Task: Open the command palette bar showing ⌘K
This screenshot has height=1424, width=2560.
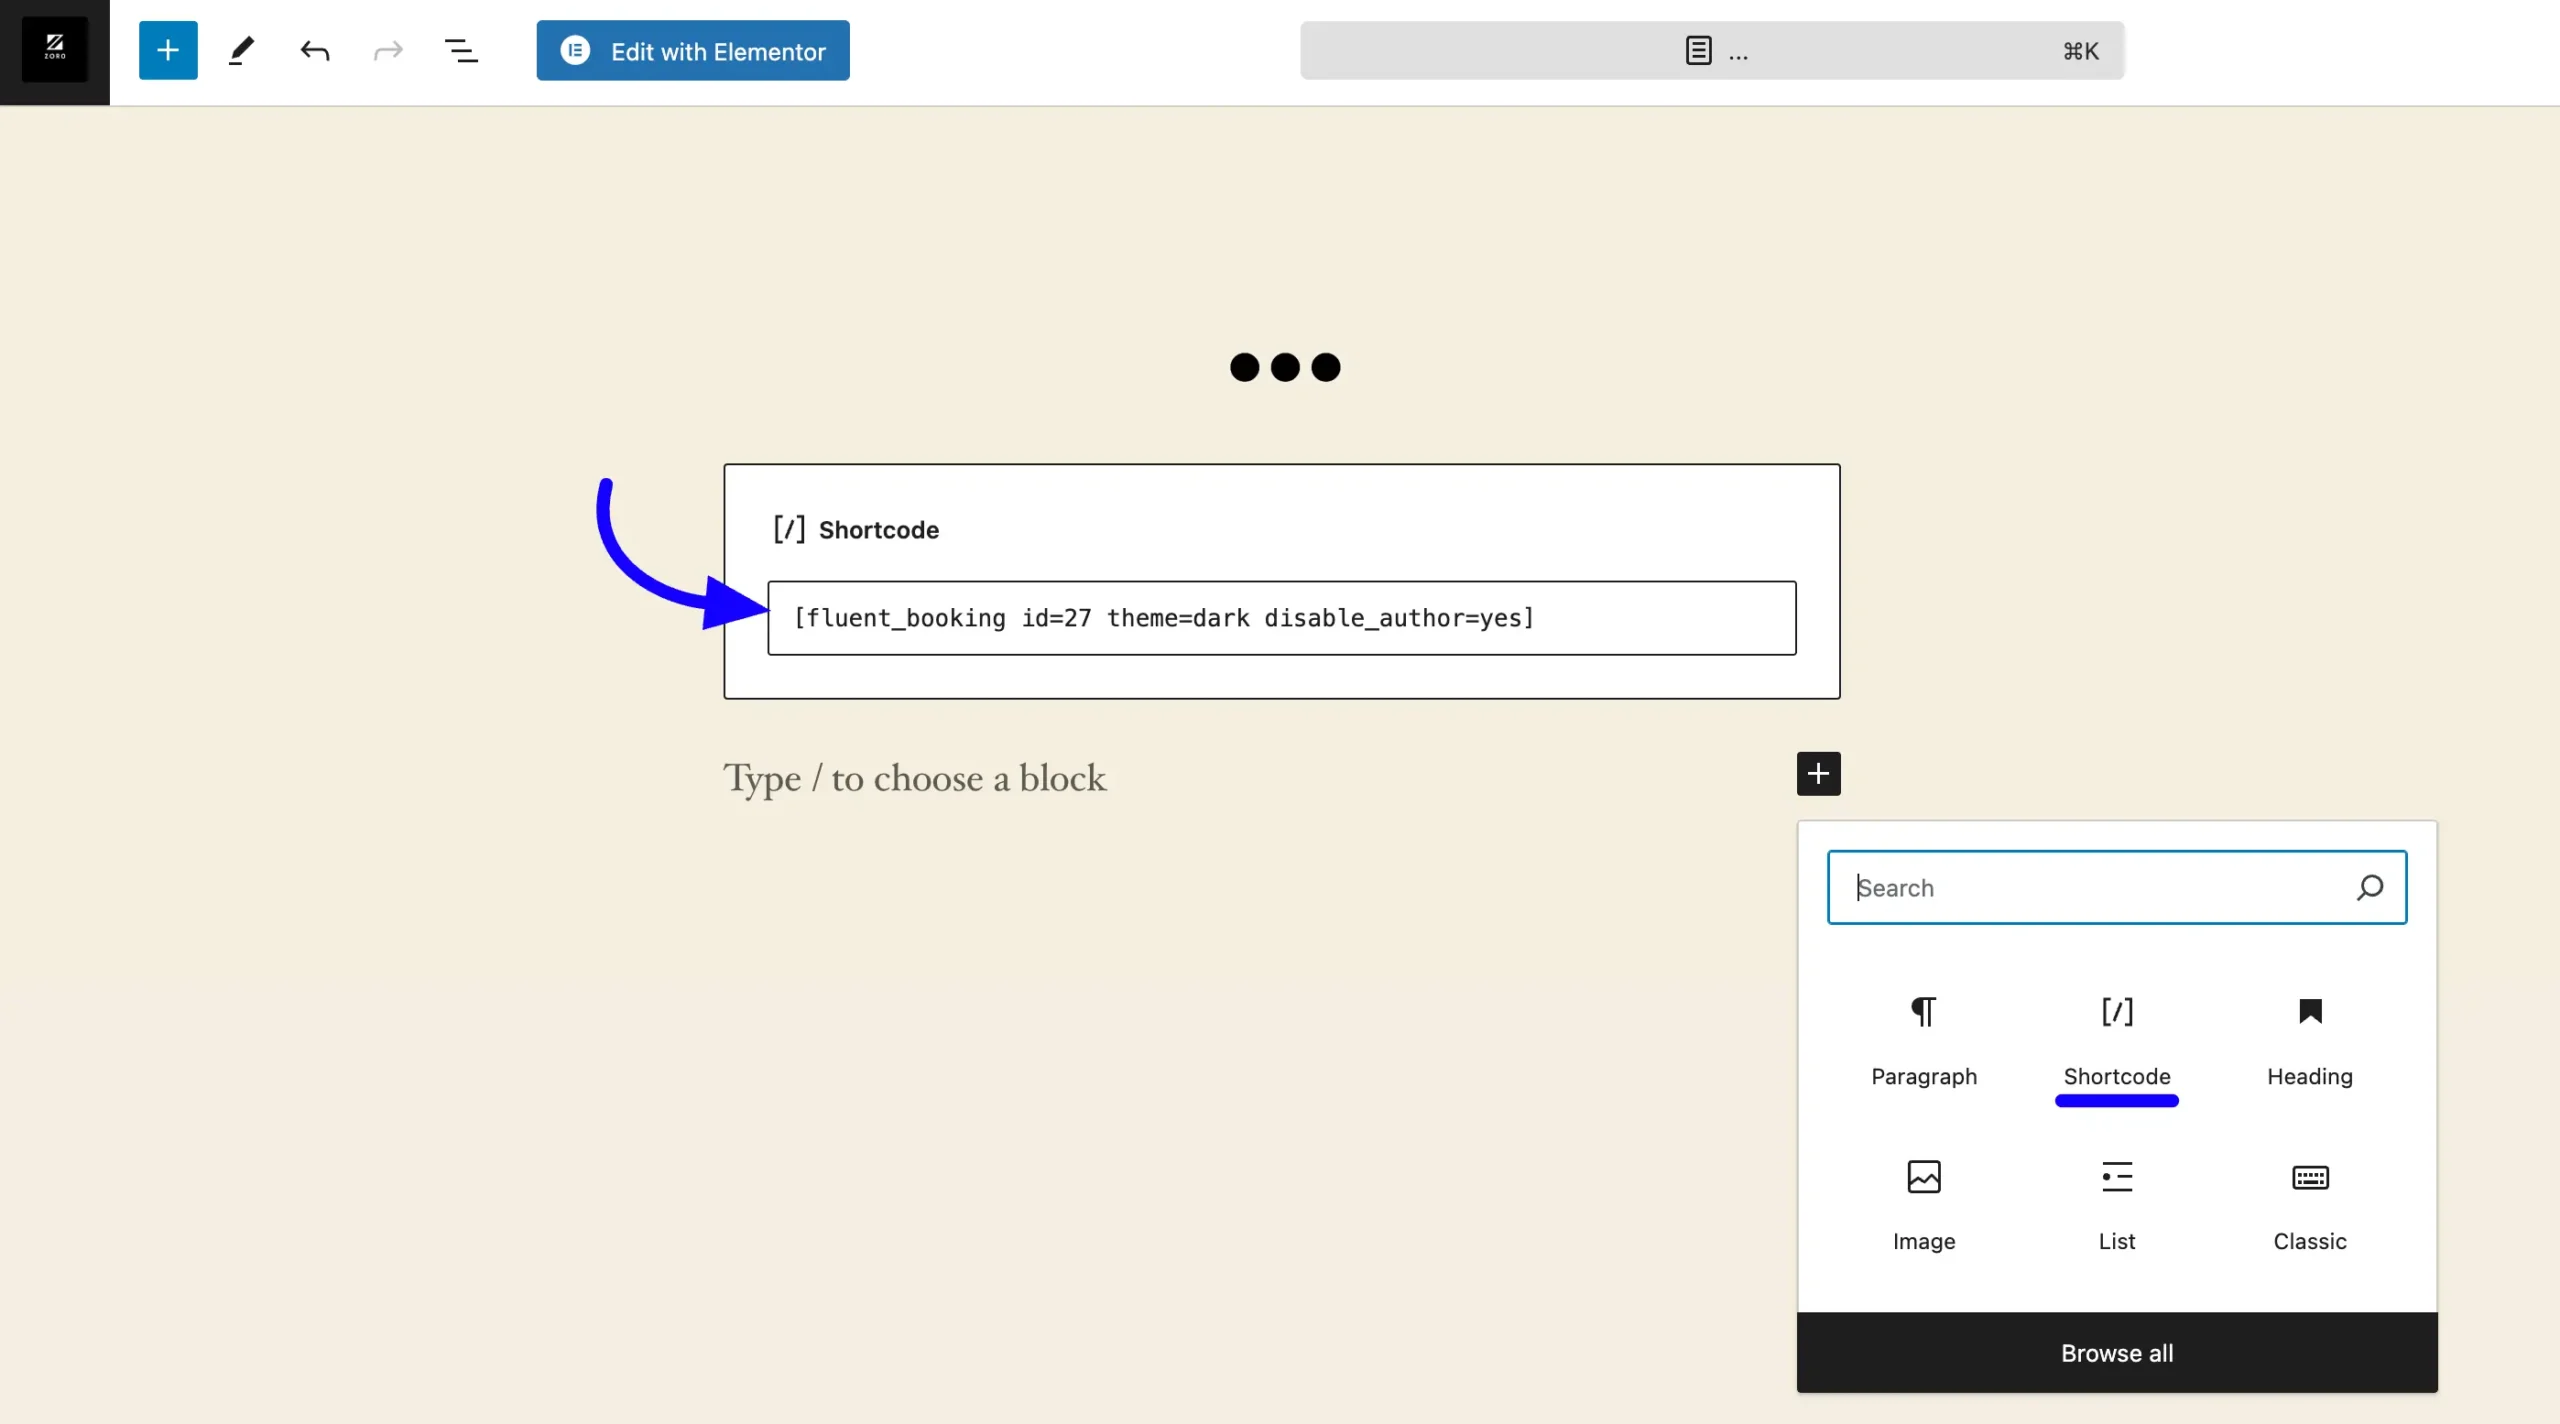Action: coord(1712,50)
